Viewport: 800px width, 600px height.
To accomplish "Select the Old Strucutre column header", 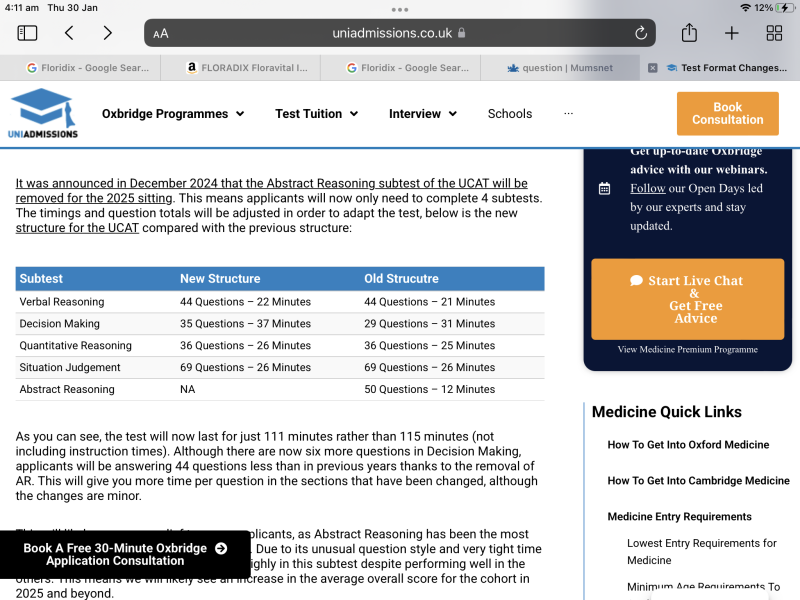I will click(401, 279).
